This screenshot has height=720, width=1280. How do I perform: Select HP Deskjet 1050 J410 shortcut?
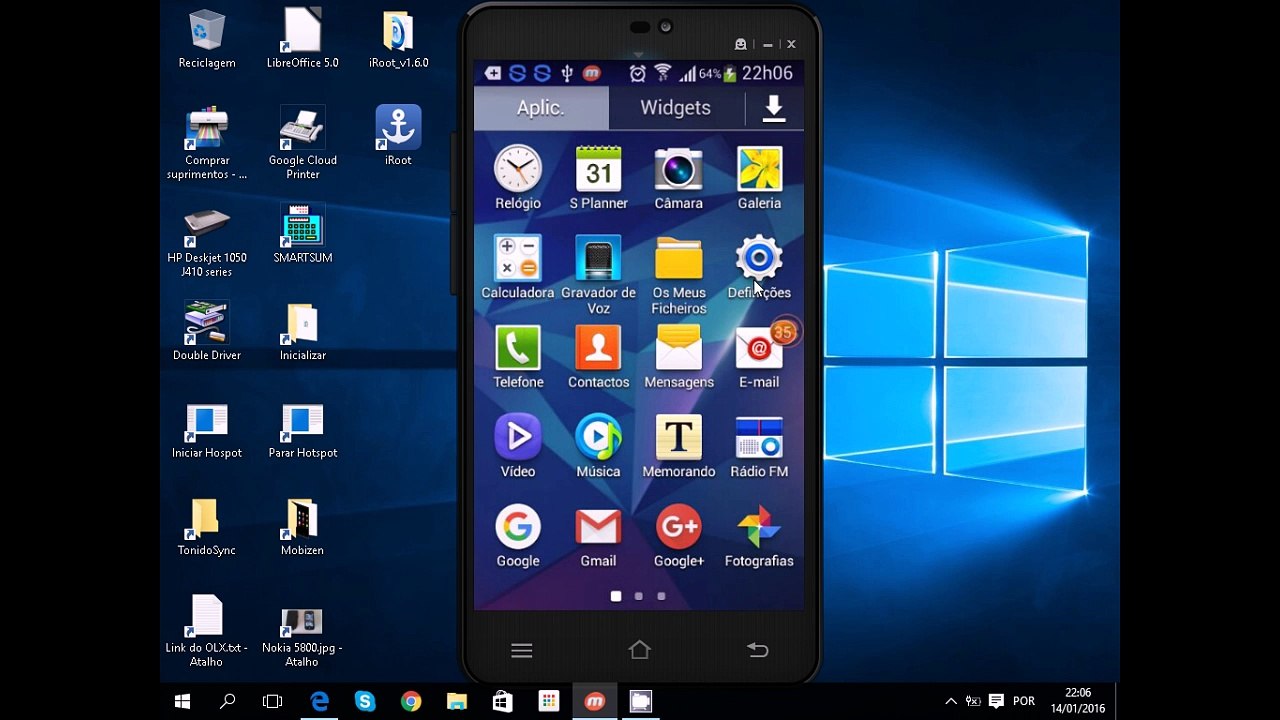click(x=207, y=241)
